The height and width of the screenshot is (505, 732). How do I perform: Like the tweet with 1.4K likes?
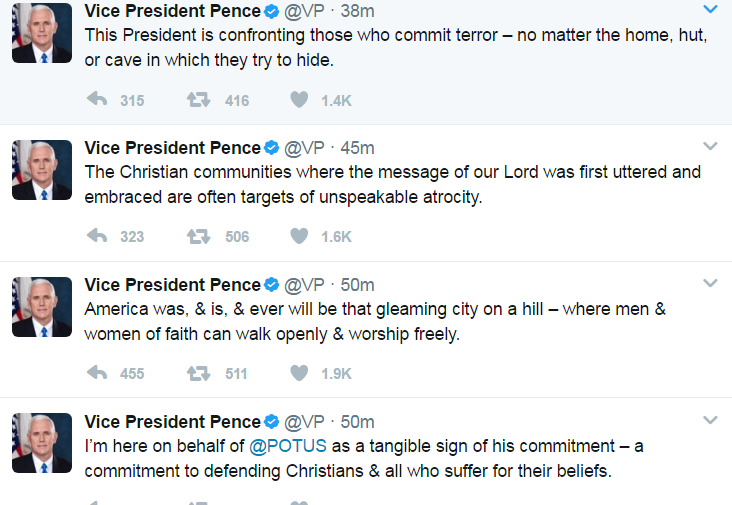tap(298, 100)
